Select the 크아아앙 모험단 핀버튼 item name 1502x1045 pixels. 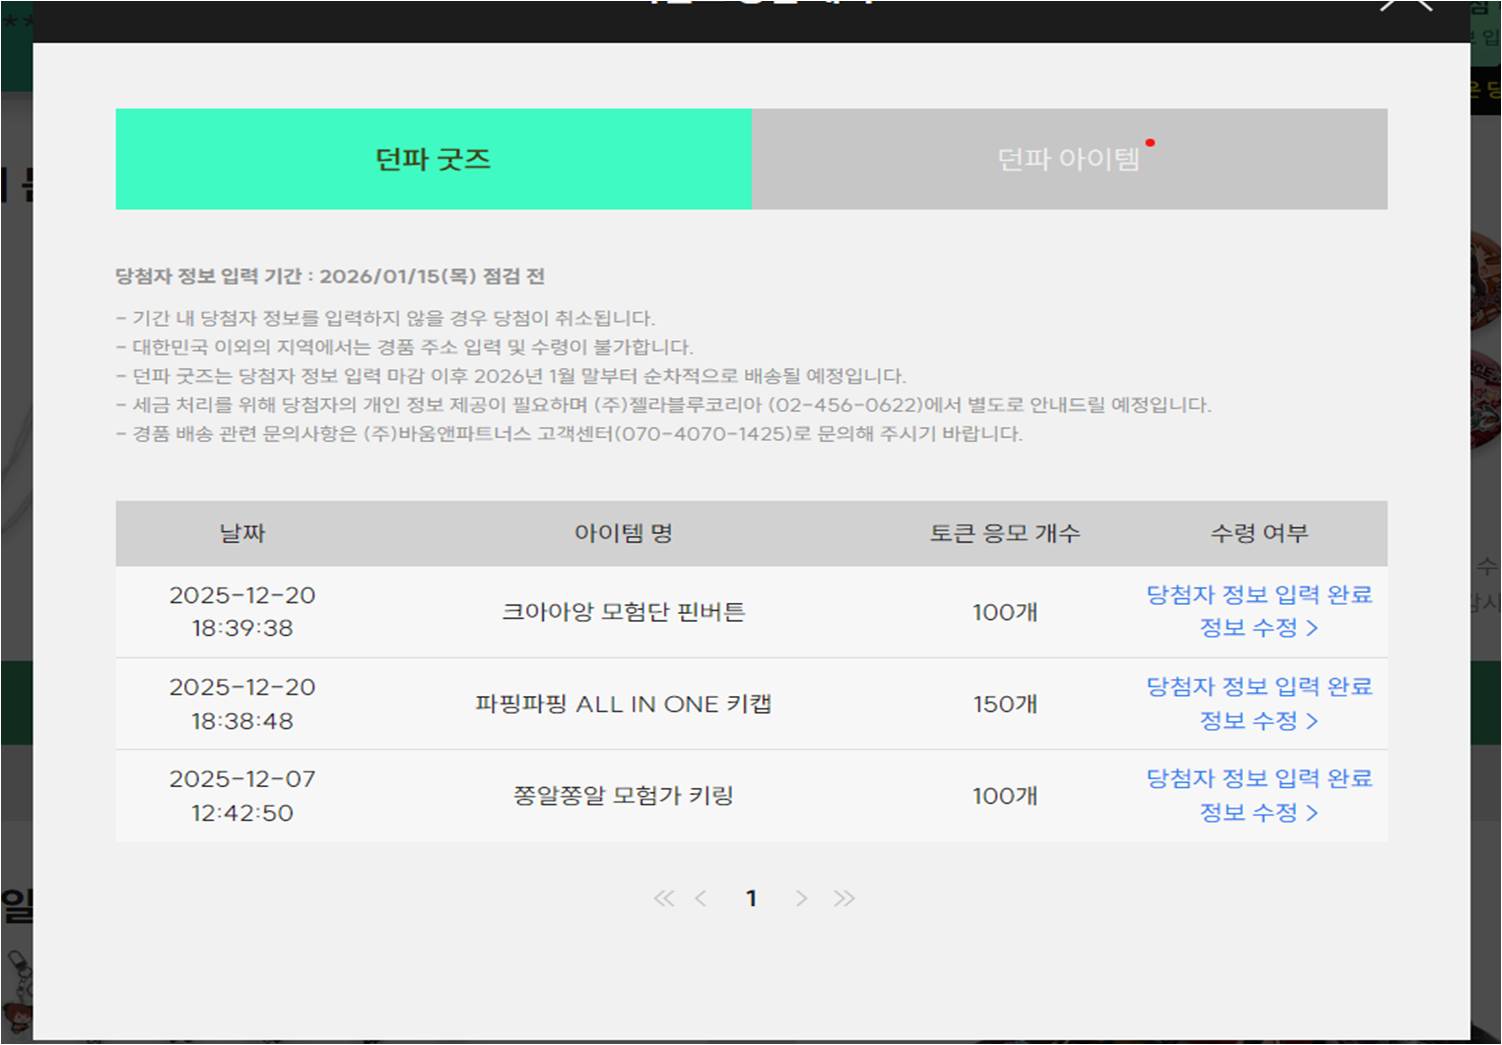[623, 612]
